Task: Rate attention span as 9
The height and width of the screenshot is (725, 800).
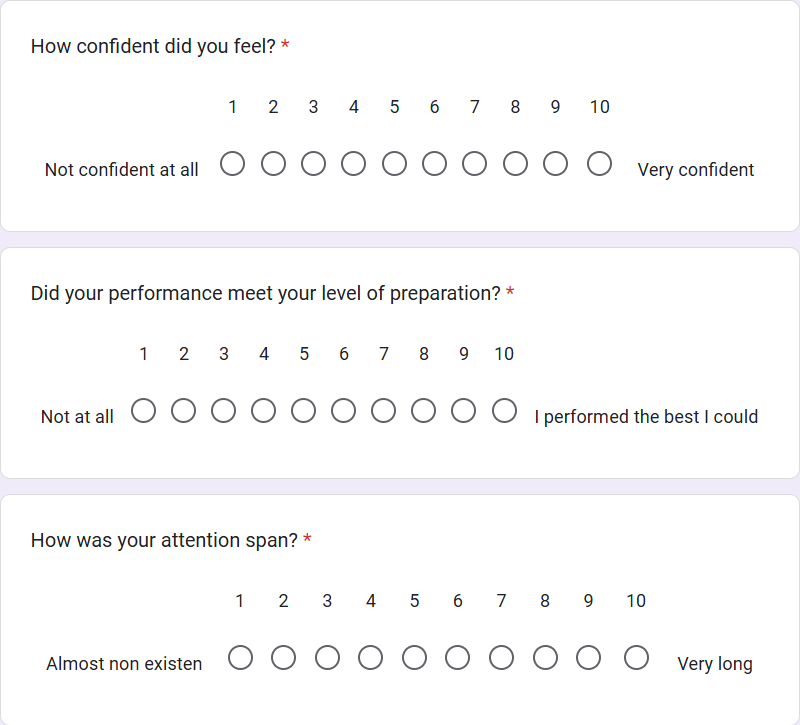Action: (588, 658)
